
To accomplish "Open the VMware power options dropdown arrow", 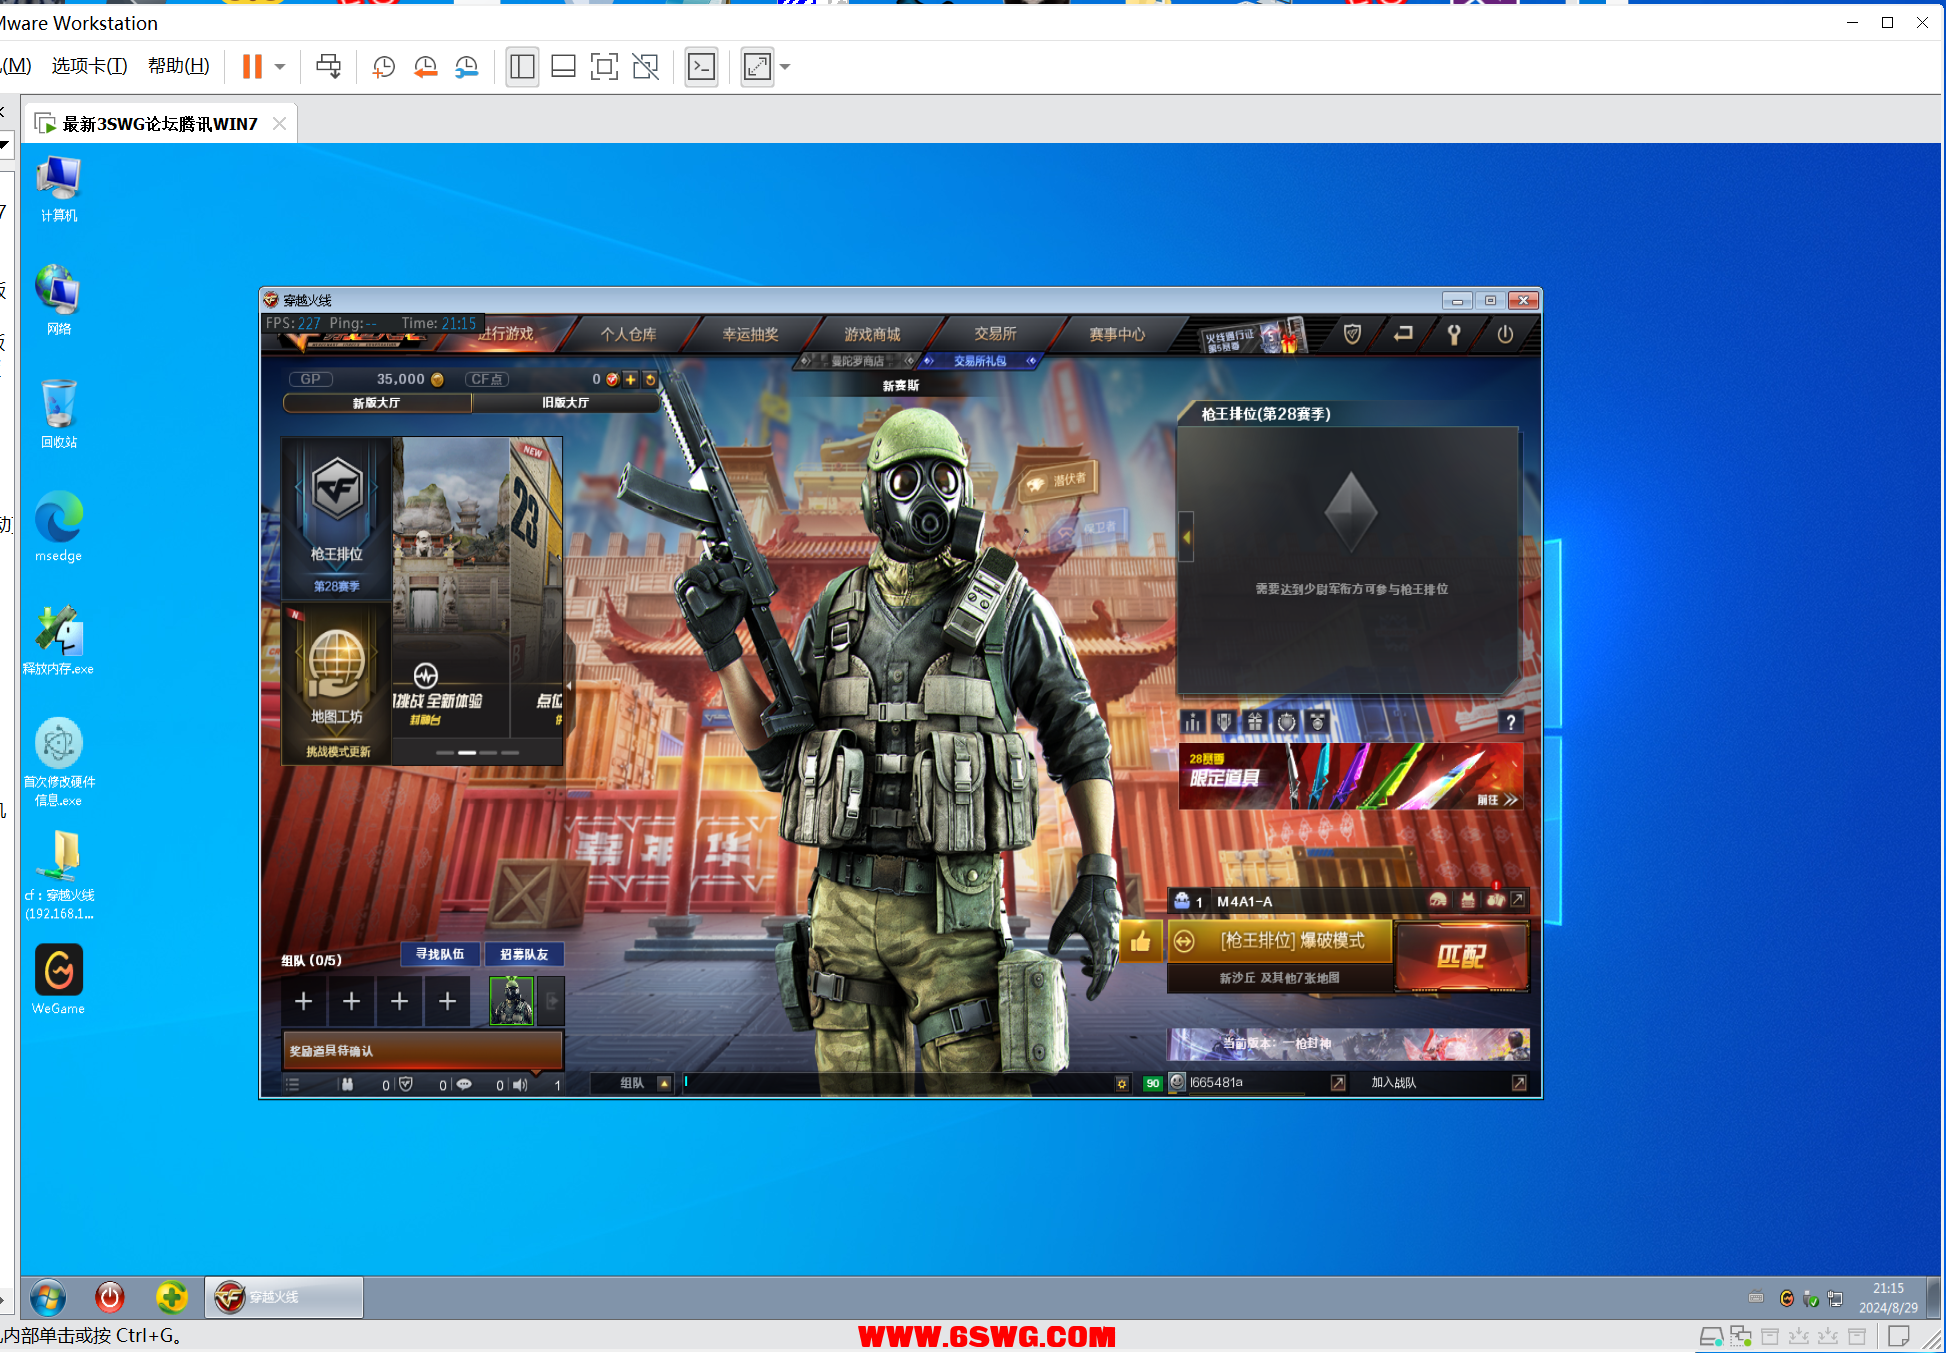I will click(280, 67).
